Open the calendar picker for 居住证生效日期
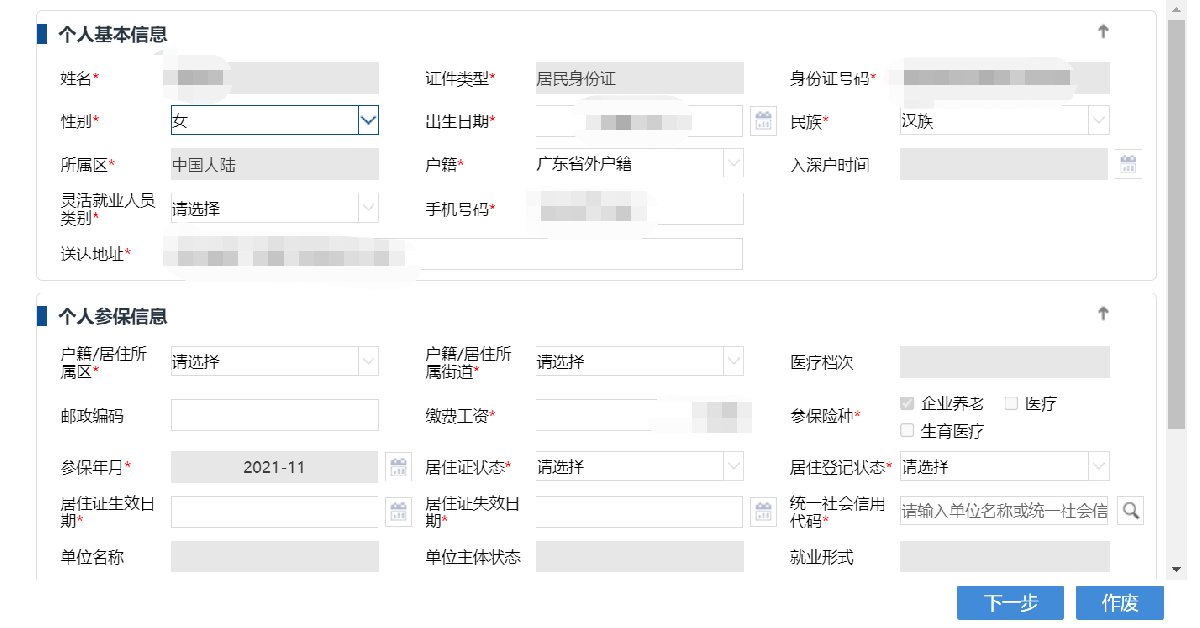Viewport: 1200px width, 628px height. click(x=399, y=511)
